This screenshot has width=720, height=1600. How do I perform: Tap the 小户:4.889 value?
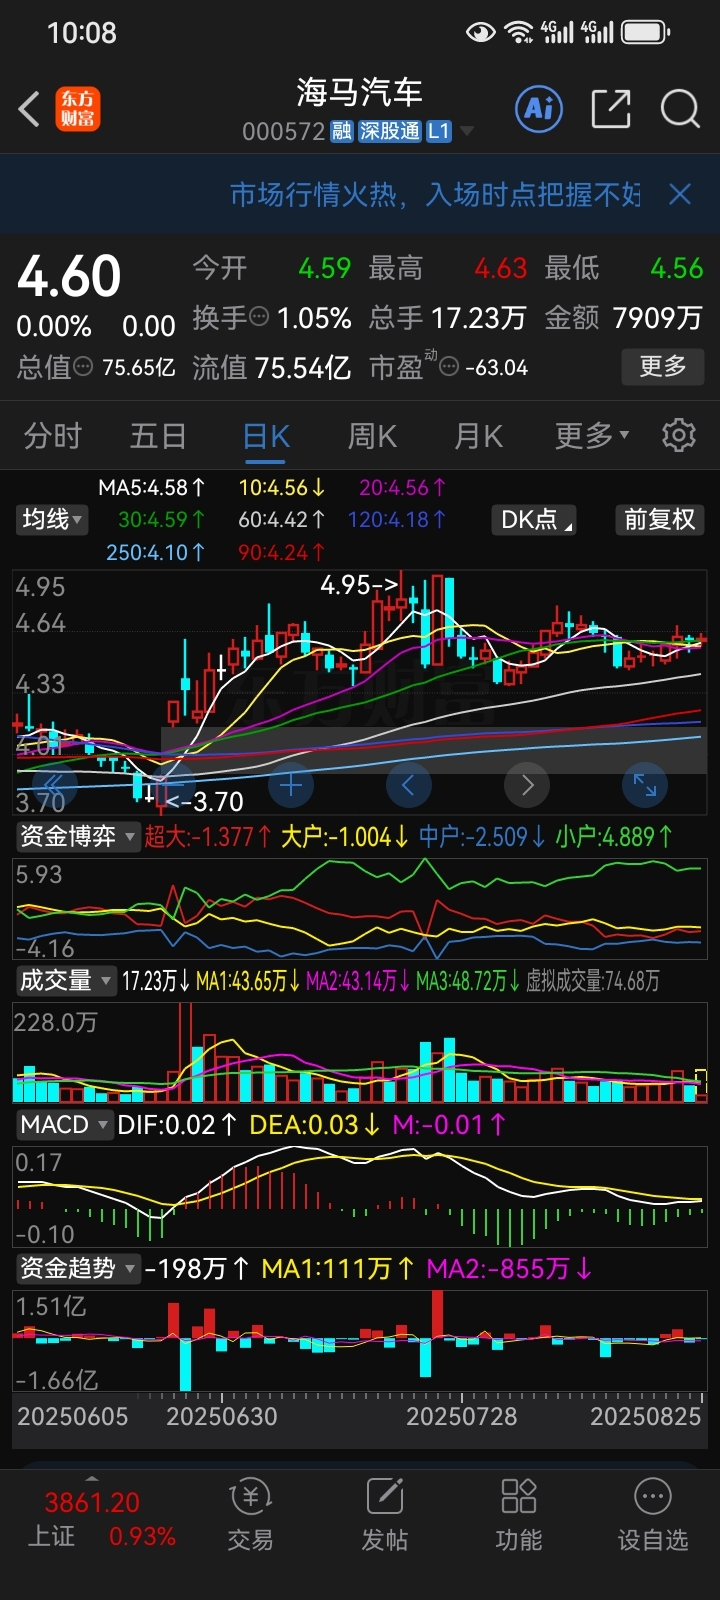(x=614, y=837)
